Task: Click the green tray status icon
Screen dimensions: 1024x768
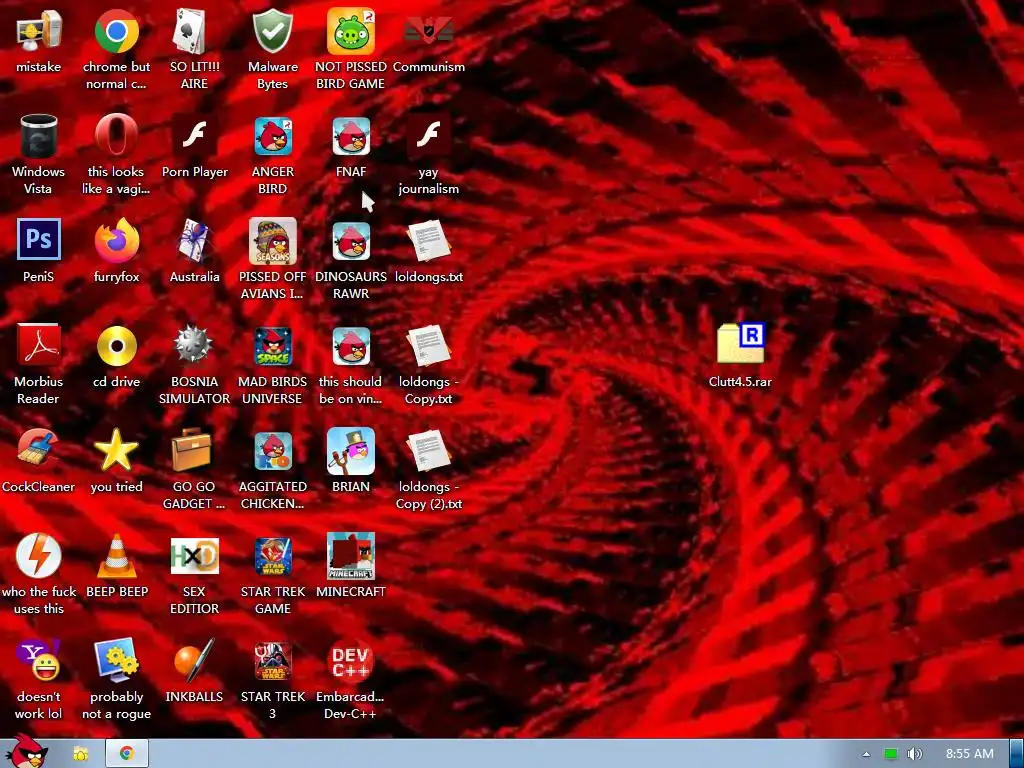Action: pos(891,754)
